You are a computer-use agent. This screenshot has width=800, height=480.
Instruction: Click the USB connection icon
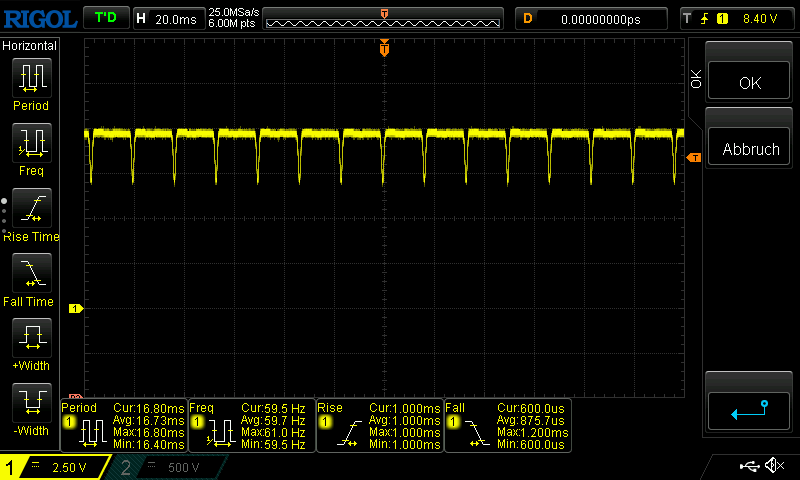748,466
